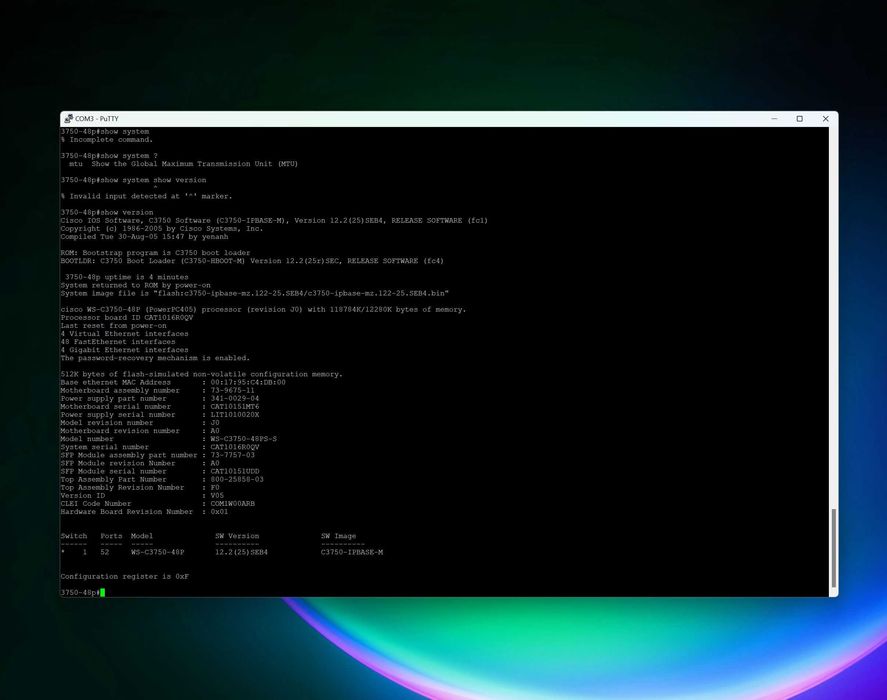Click the 'SFP Module revision Number' label
The height and width of the screenshot is (700, 887).
tap(118, 463)
